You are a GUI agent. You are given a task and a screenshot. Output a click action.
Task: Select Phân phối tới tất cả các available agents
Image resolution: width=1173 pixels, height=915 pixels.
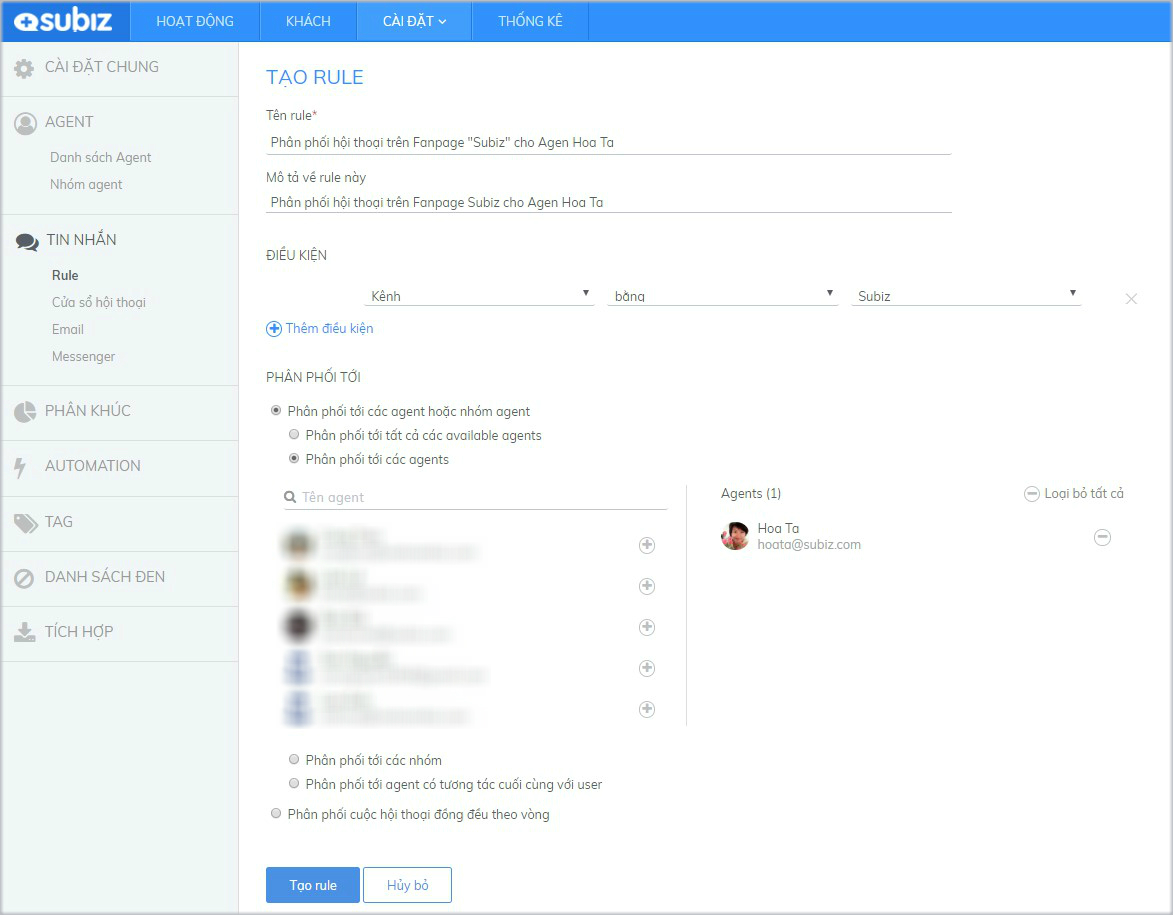click(x=294, y=434)
